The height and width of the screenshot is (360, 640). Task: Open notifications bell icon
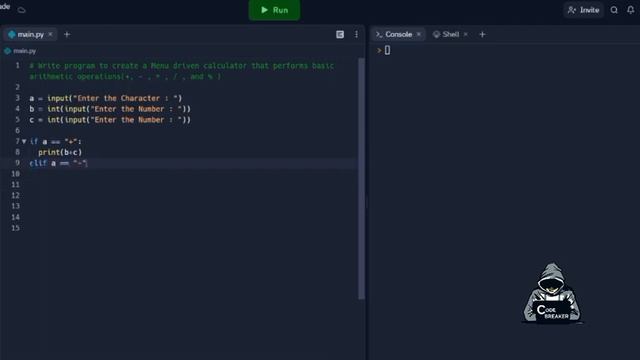(631, 10)
